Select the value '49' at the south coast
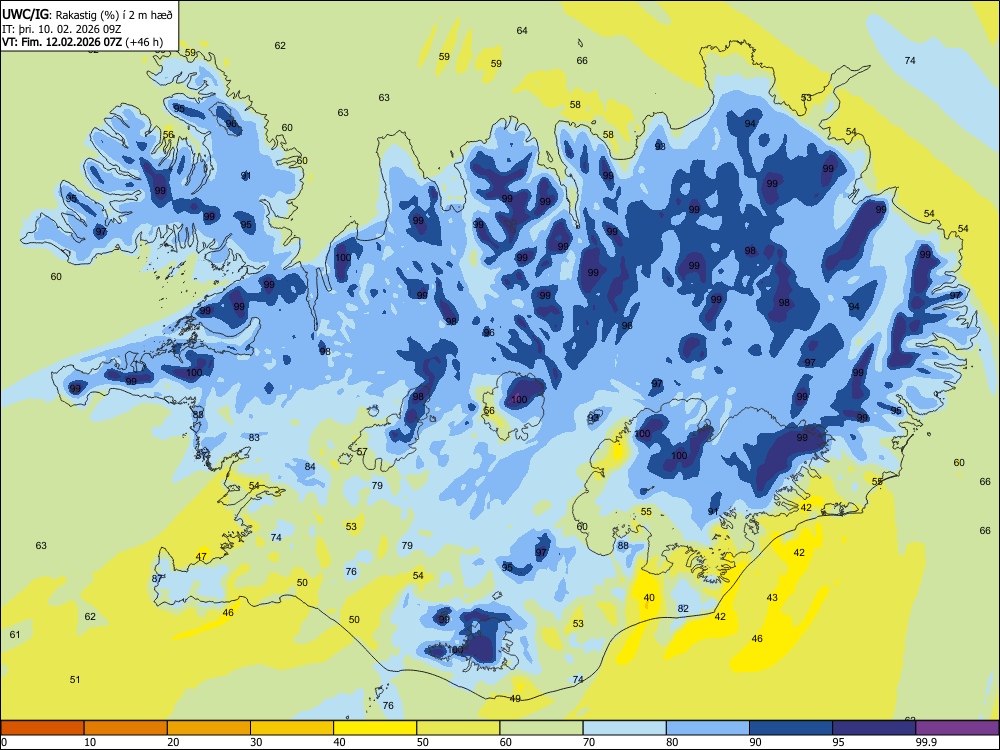Viewport: 1000px width, 750px height. click(515, 699)
